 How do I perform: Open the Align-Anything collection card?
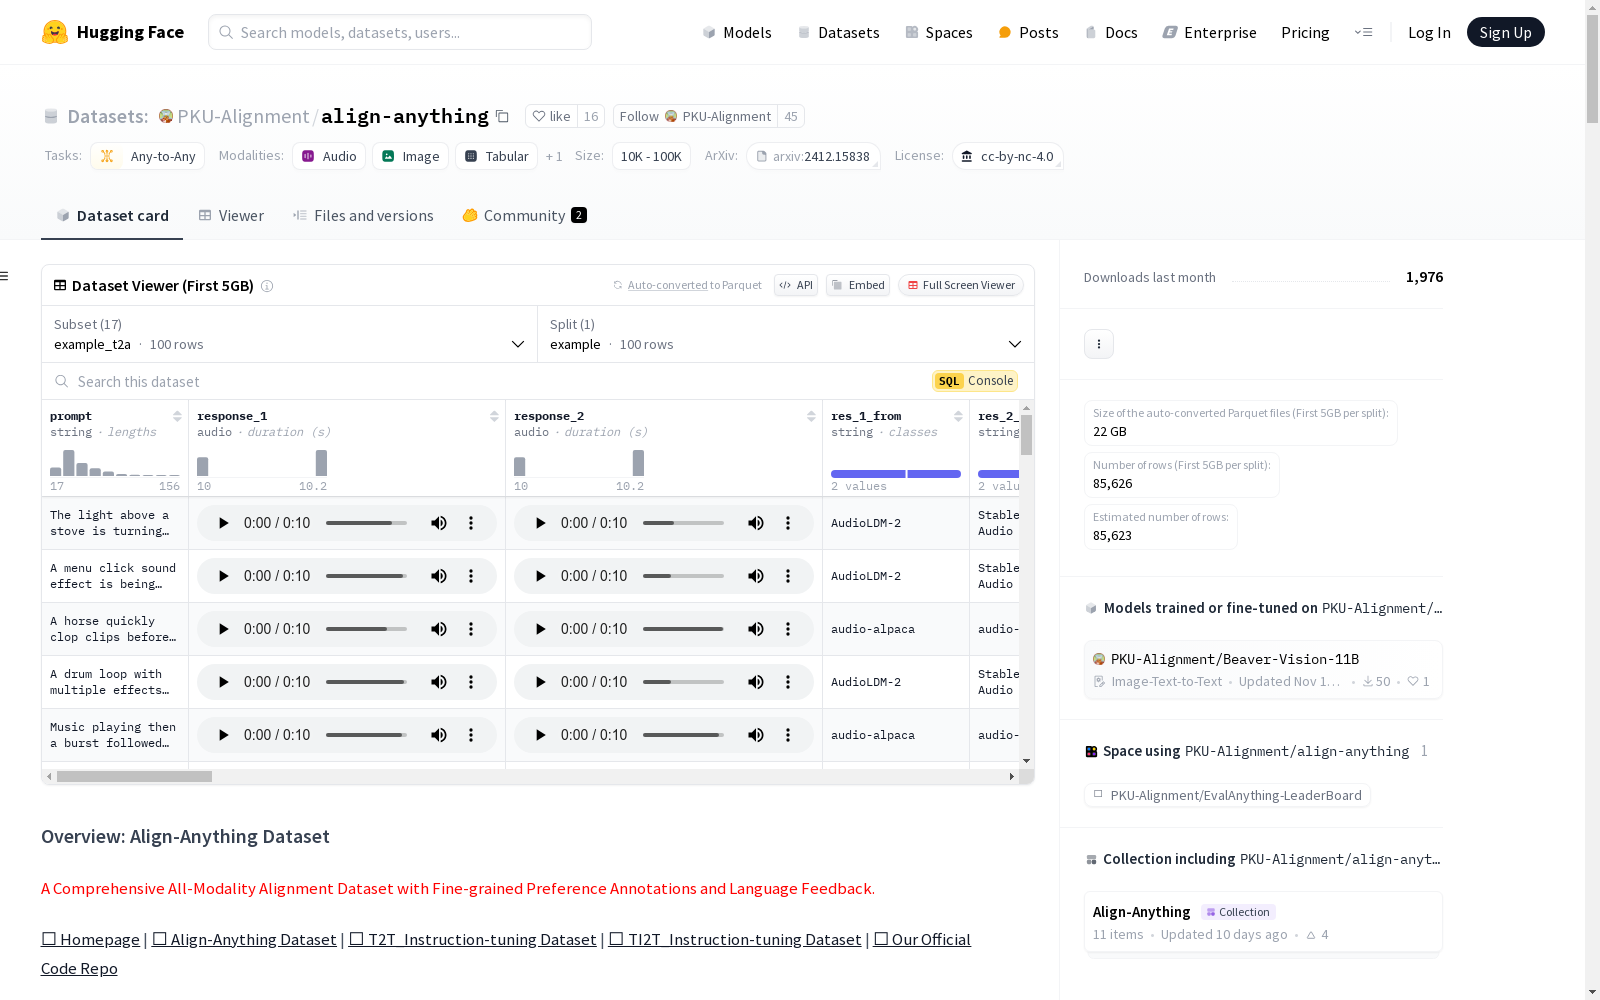pos(1263,922)
